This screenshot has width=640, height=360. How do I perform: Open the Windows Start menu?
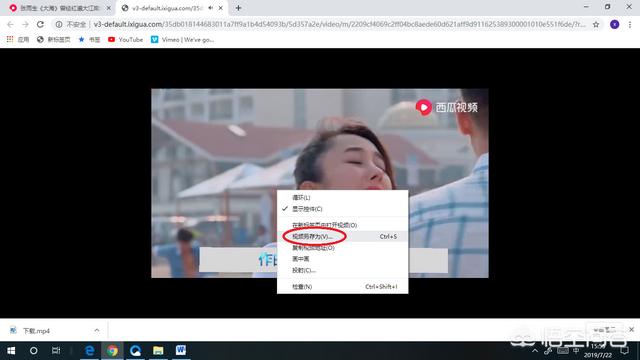[11, 351]
